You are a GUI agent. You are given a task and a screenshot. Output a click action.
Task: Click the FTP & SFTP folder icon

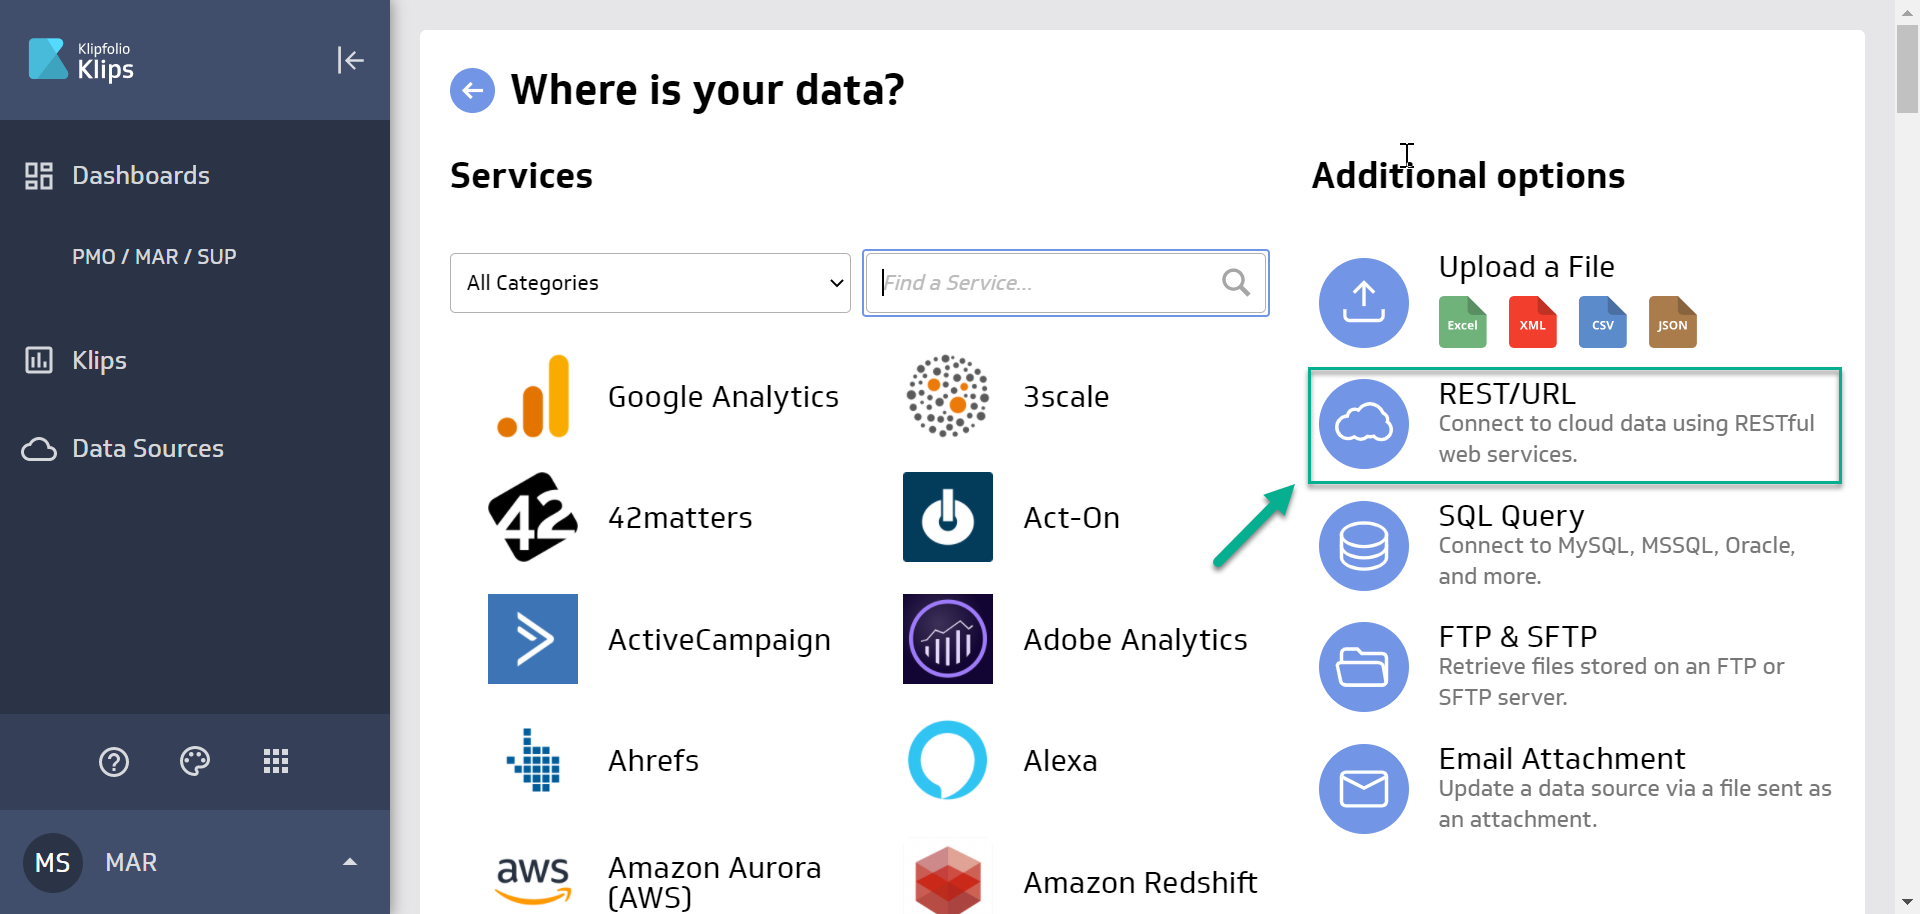(x=1363, y=667)
